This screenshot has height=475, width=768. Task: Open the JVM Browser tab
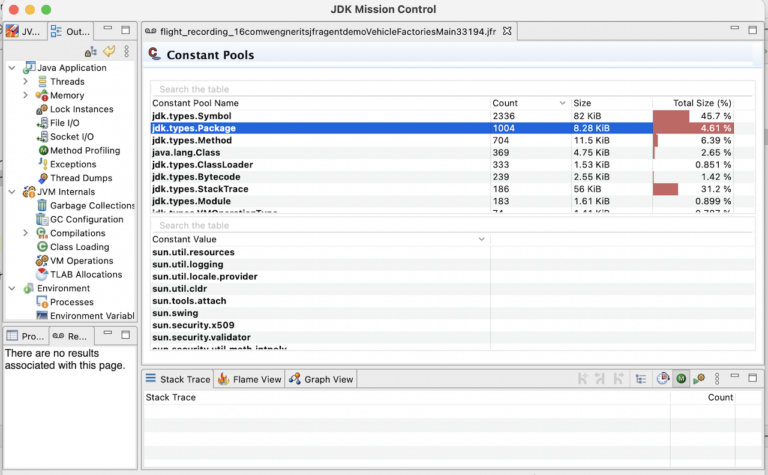pyautogui.click(x=24, y=31)
